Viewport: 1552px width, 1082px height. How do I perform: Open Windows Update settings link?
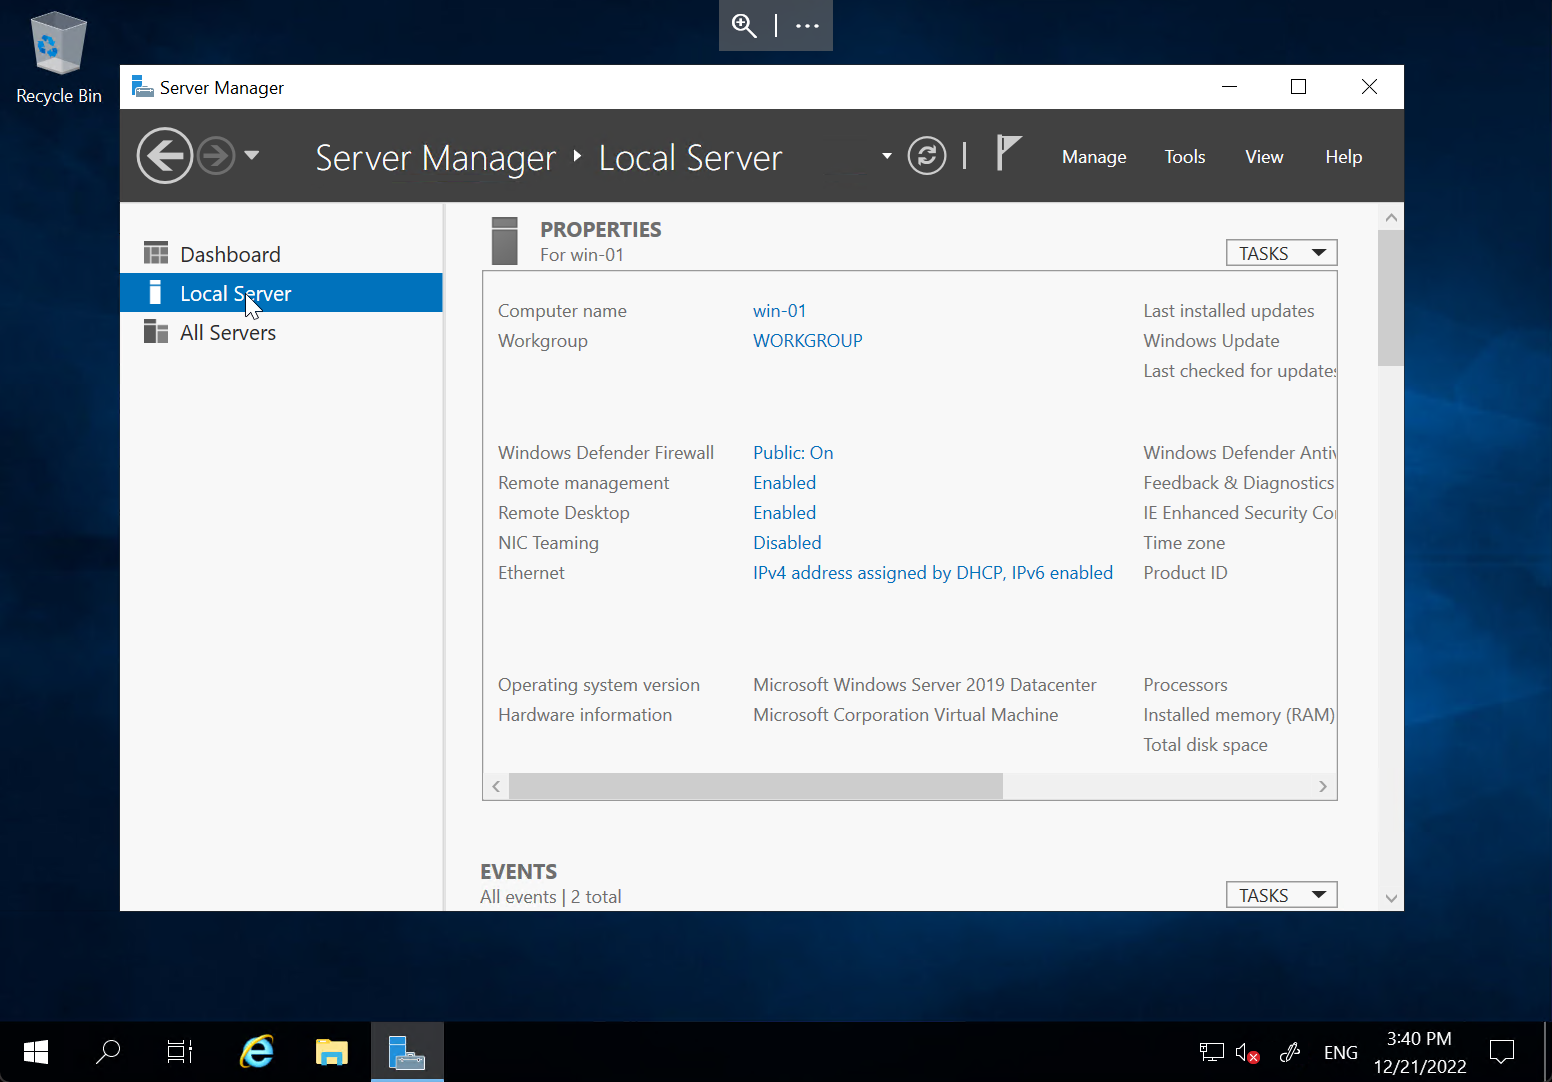coord(1210,340)
